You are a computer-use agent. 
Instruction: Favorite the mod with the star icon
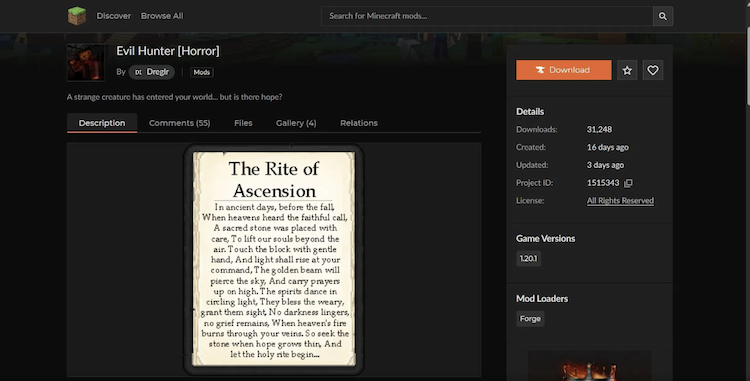[x=627, y=70]
